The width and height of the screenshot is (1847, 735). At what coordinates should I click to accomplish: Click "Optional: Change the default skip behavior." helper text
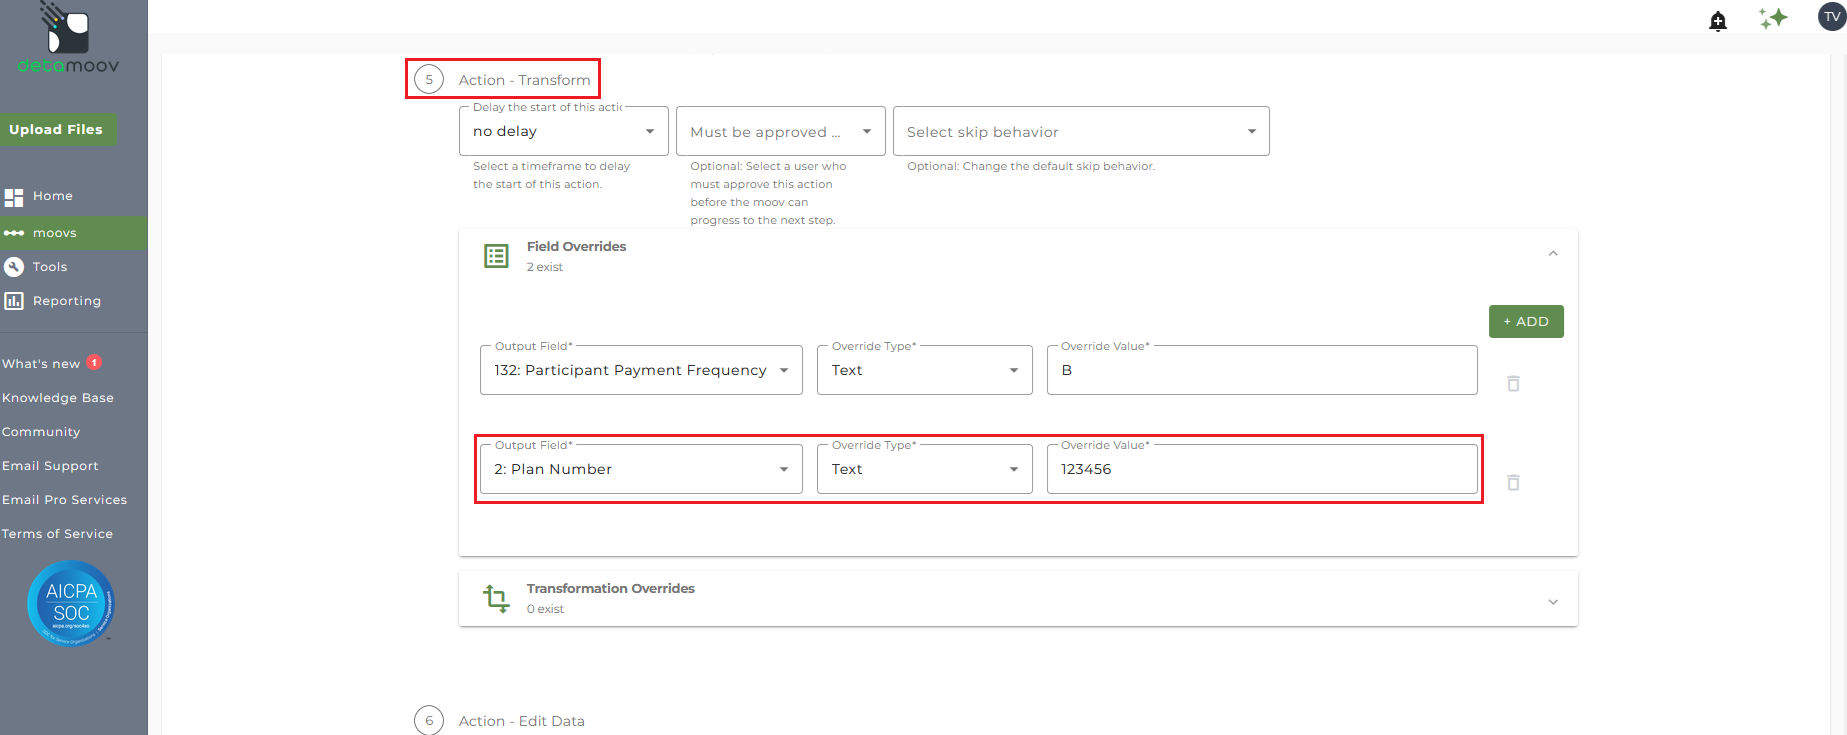[1031, 167]
